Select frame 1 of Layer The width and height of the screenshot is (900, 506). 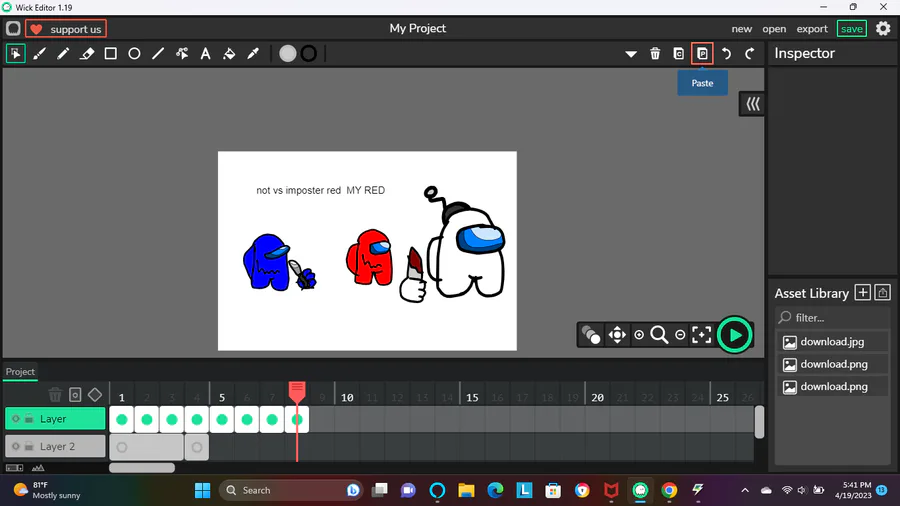[122, 419]
